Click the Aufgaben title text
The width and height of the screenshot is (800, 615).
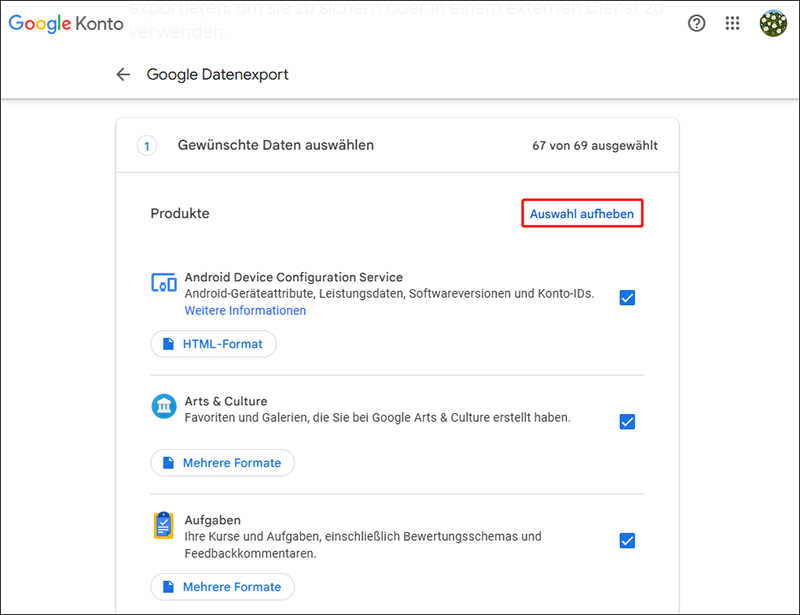(x=212, y=520)
